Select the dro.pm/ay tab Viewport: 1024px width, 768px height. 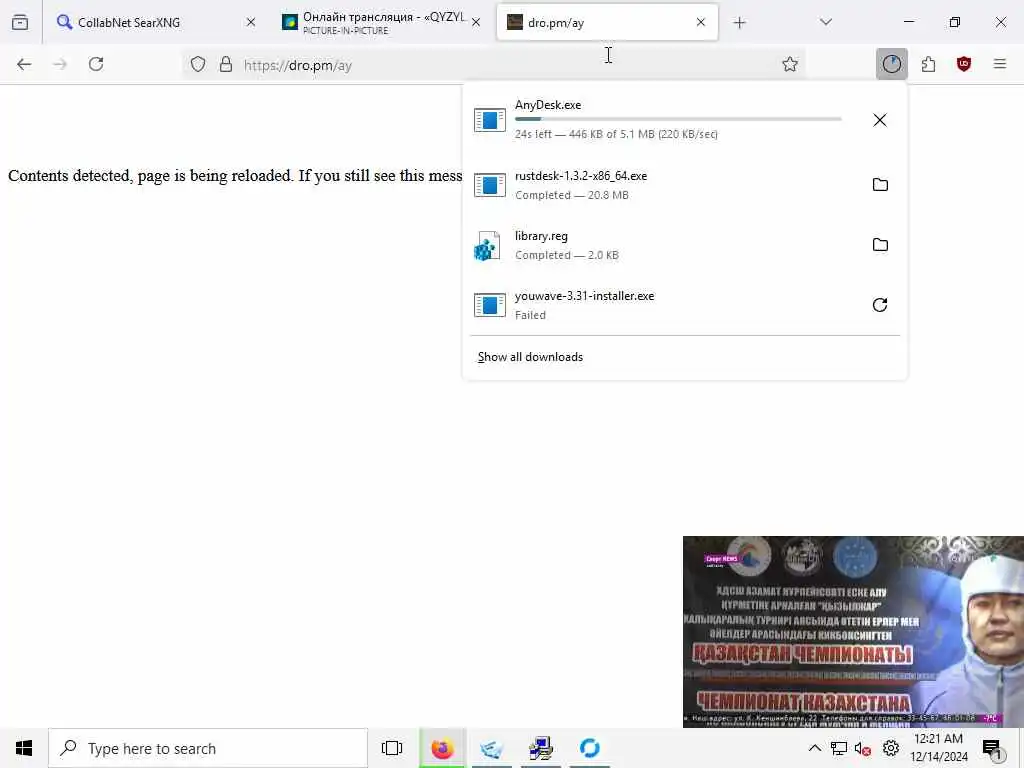click(607, 23)
